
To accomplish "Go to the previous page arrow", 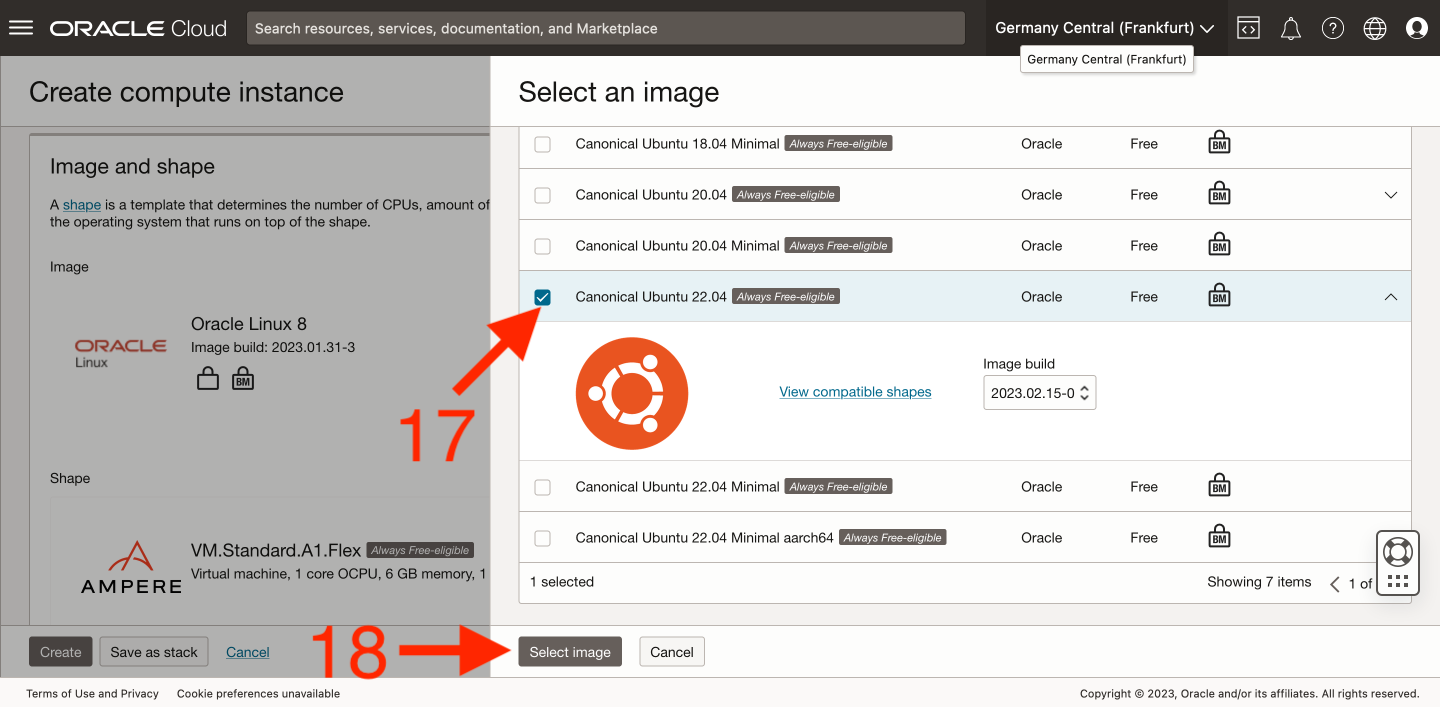I will (1334, 584).
